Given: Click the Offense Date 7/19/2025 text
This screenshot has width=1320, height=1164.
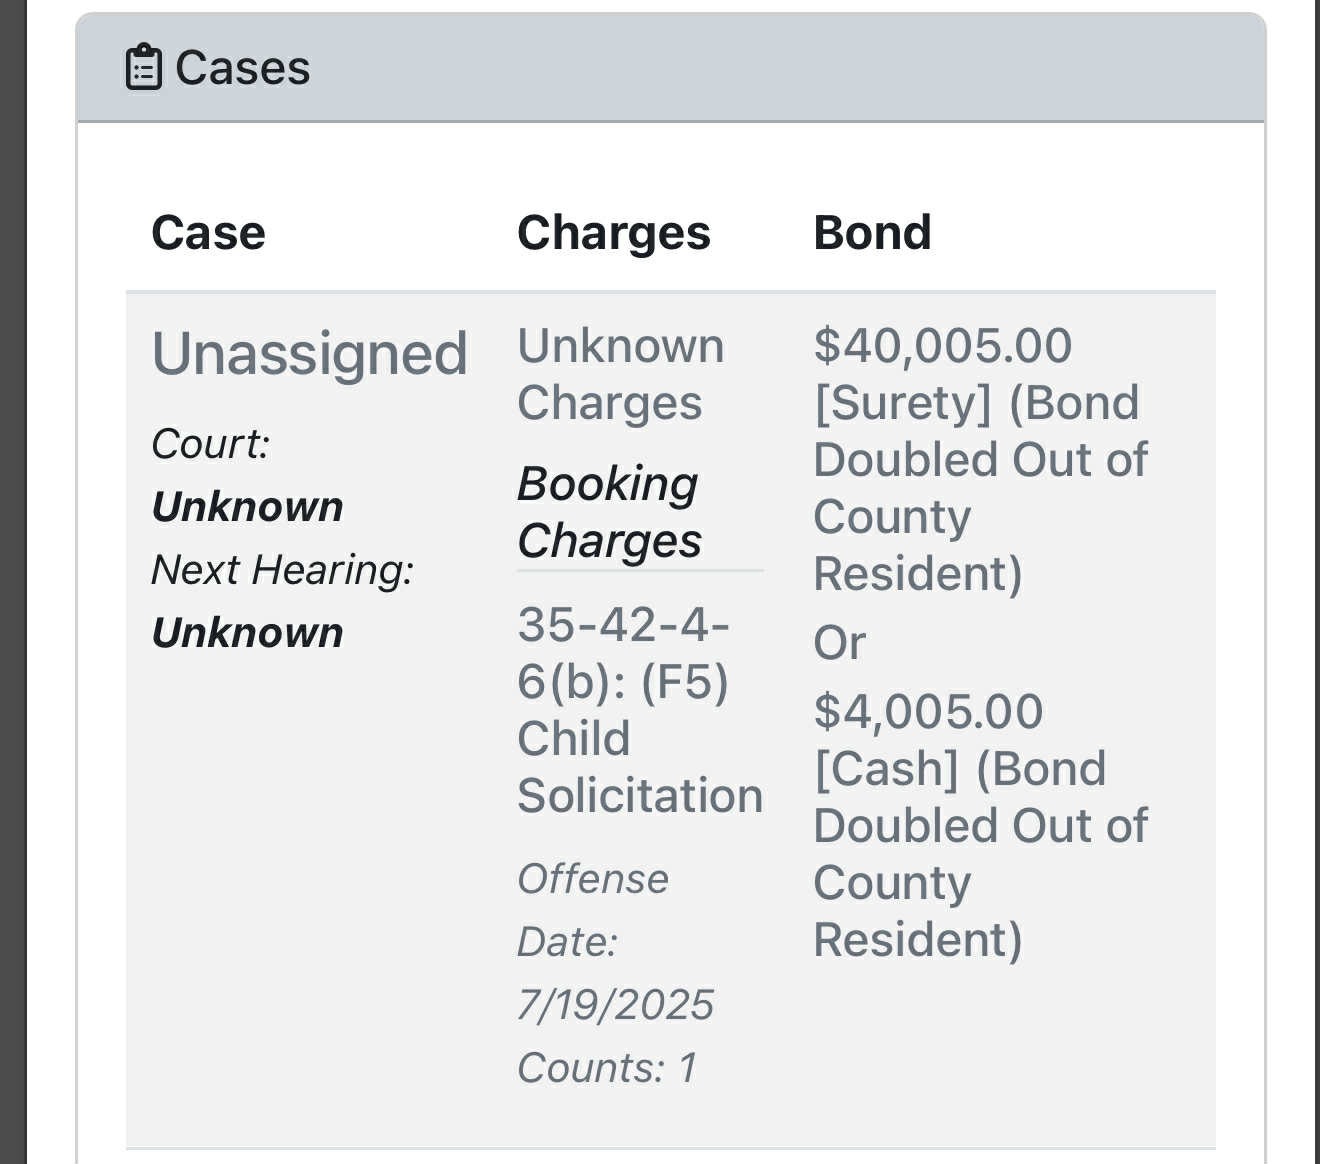Looking at the screenshot, I should point(615,942).
